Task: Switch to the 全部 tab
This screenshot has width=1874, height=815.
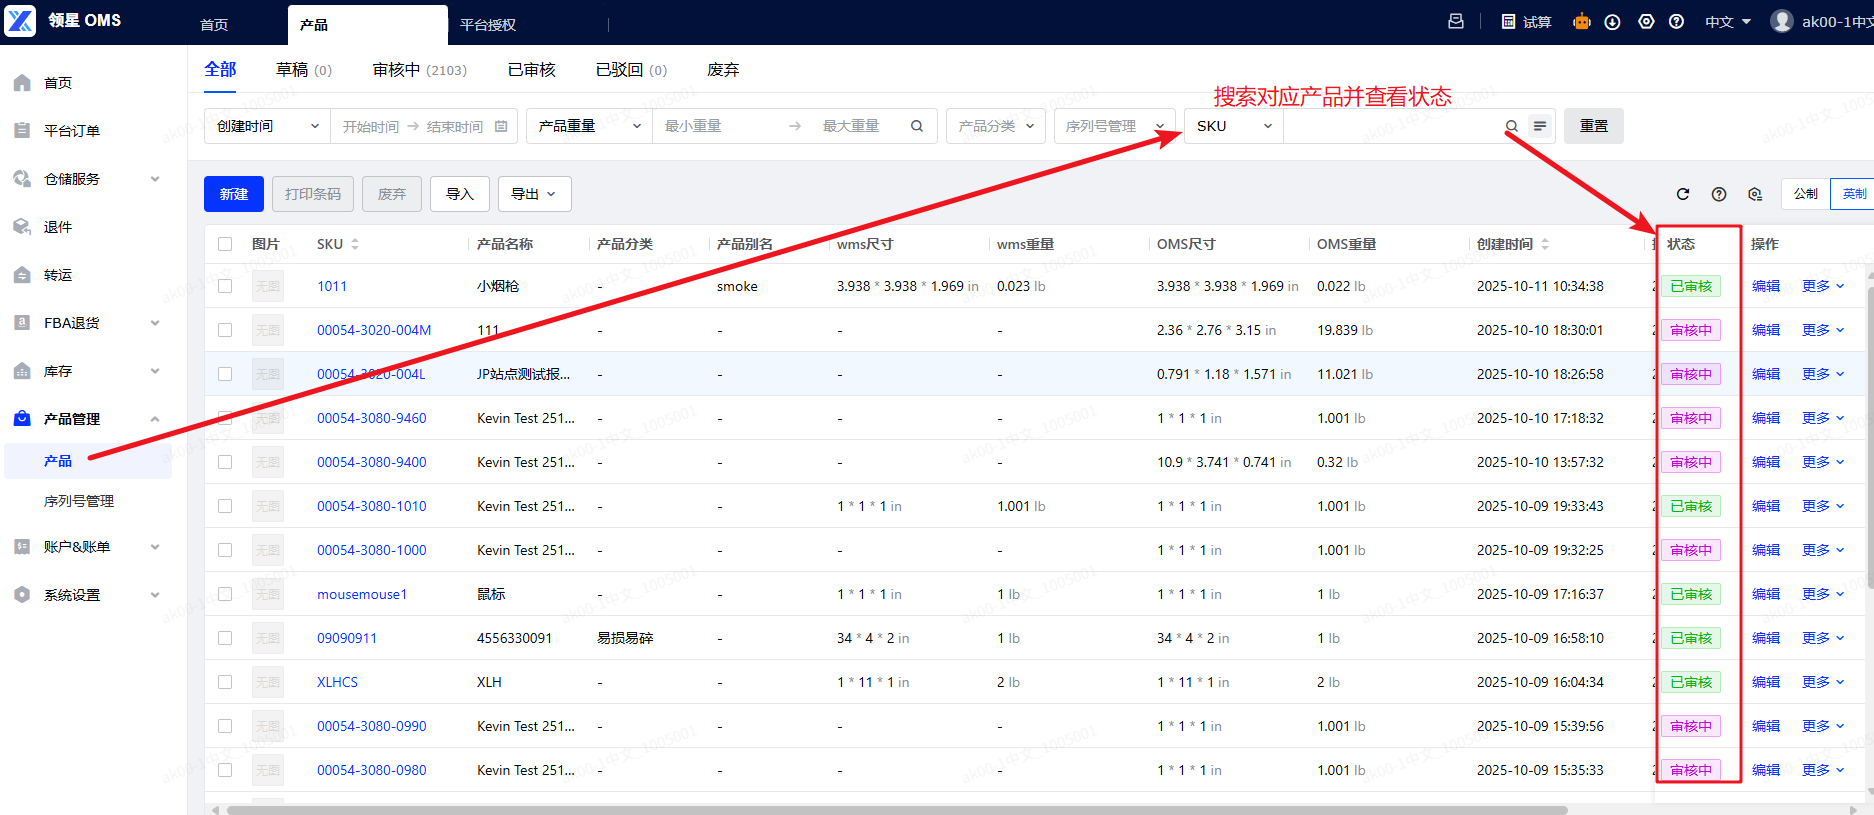Action: coord(220,69)
